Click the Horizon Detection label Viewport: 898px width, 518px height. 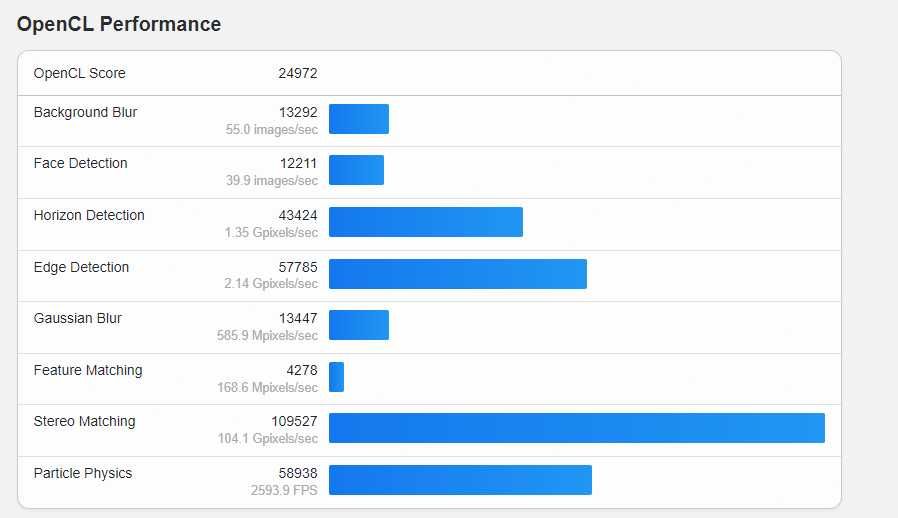pyautogui.click(x=89, y=215)
